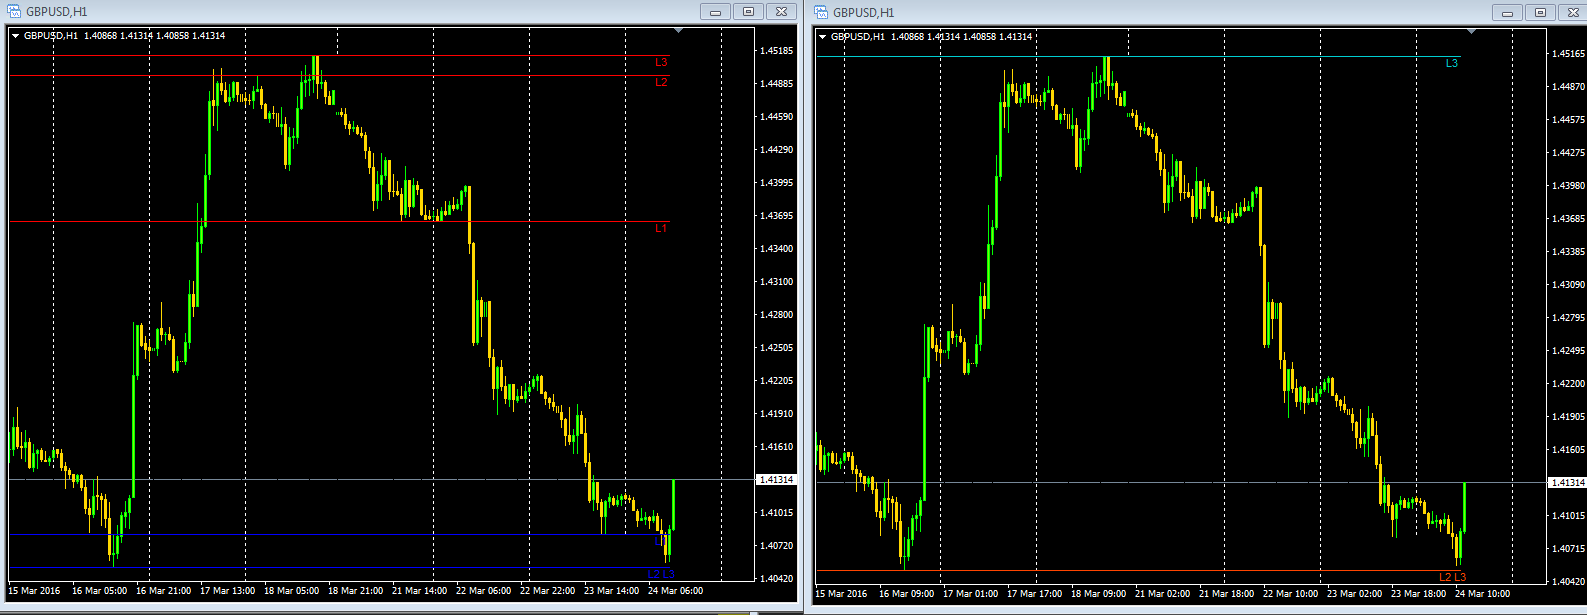Click current price 1.41314 tag in left chart
Screen dimensions: 1587x615
777,480
